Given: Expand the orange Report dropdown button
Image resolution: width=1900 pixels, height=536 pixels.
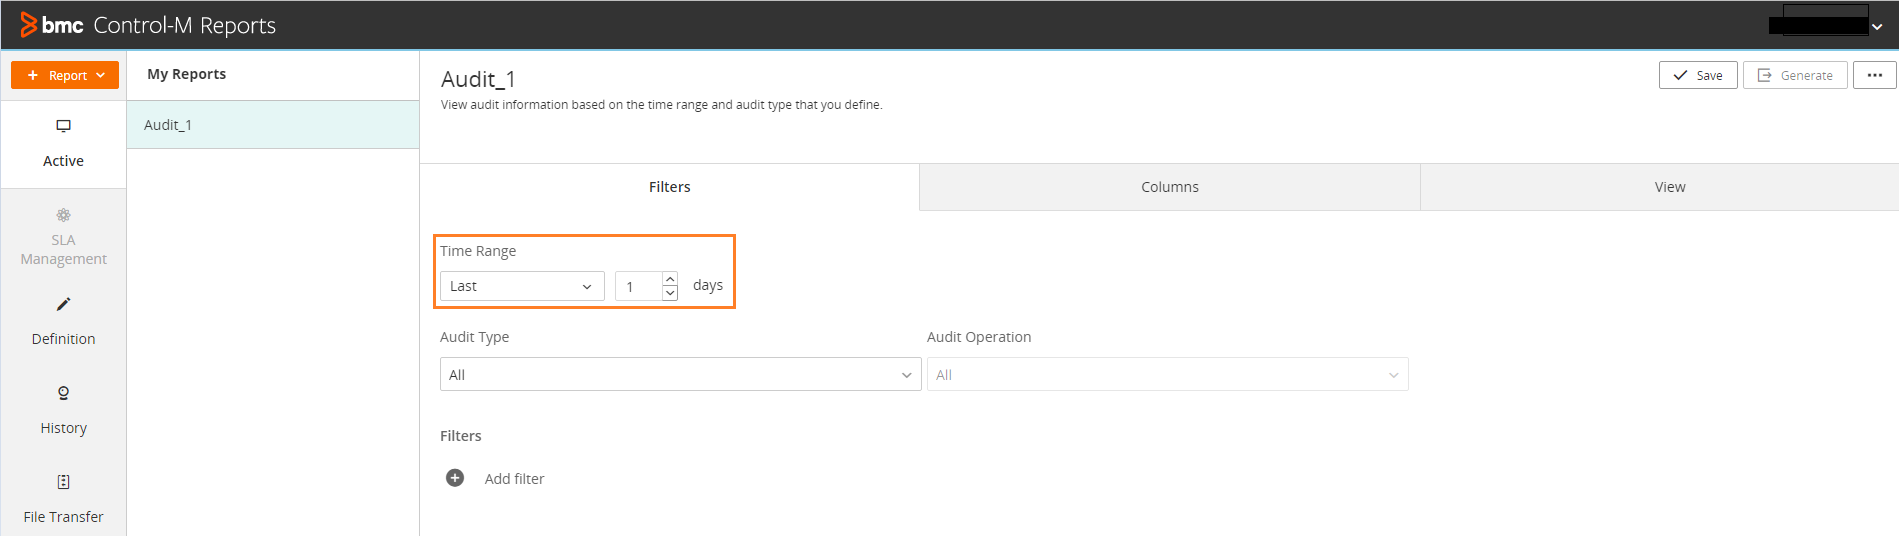Looking at the screenshot, I should click(x=65, y=75).
